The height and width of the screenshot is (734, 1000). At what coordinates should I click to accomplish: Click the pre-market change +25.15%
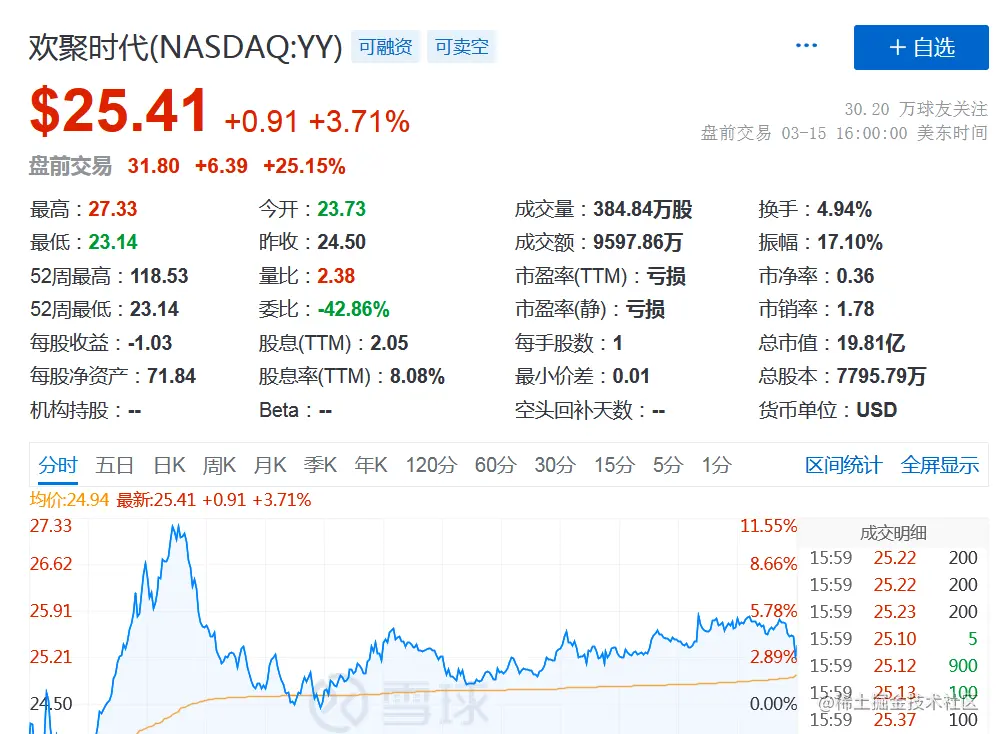point(304,166)
